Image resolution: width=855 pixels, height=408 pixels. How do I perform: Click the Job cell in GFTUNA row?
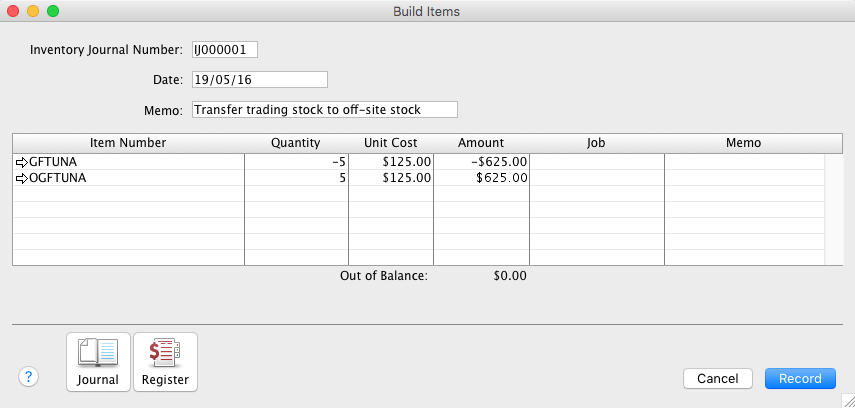click(596, 161)
